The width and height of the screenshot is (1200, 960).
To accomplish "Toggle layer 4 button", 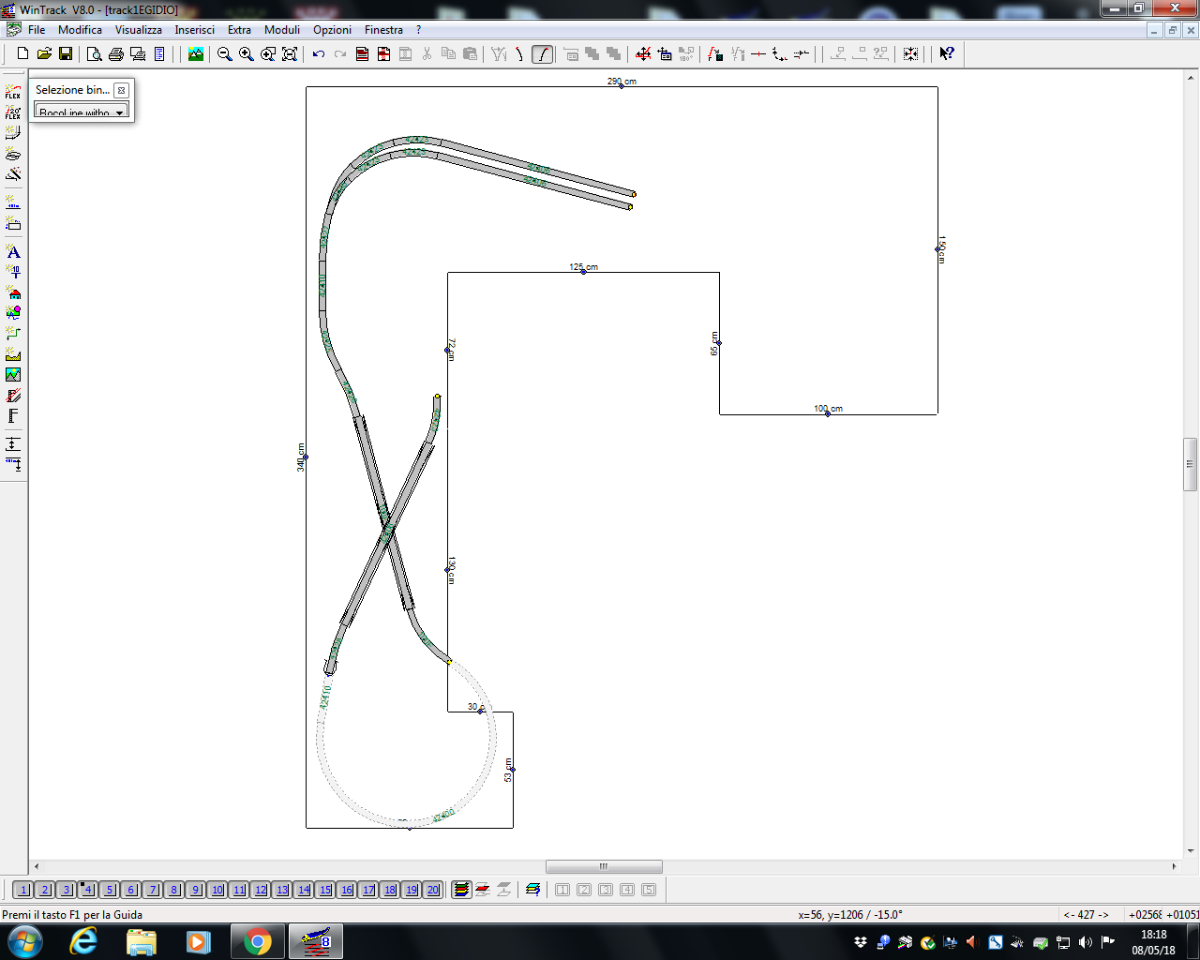I will point(87,890).
